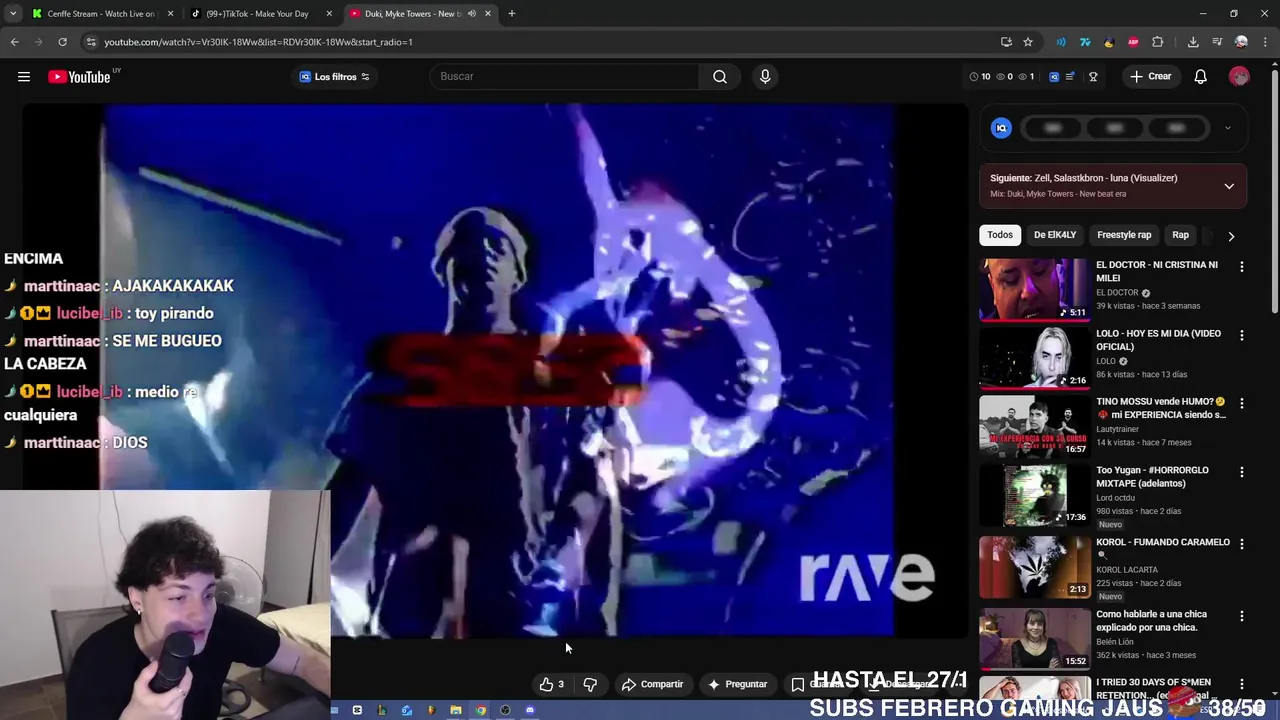Open a new browser tab

tap(512, 14)
